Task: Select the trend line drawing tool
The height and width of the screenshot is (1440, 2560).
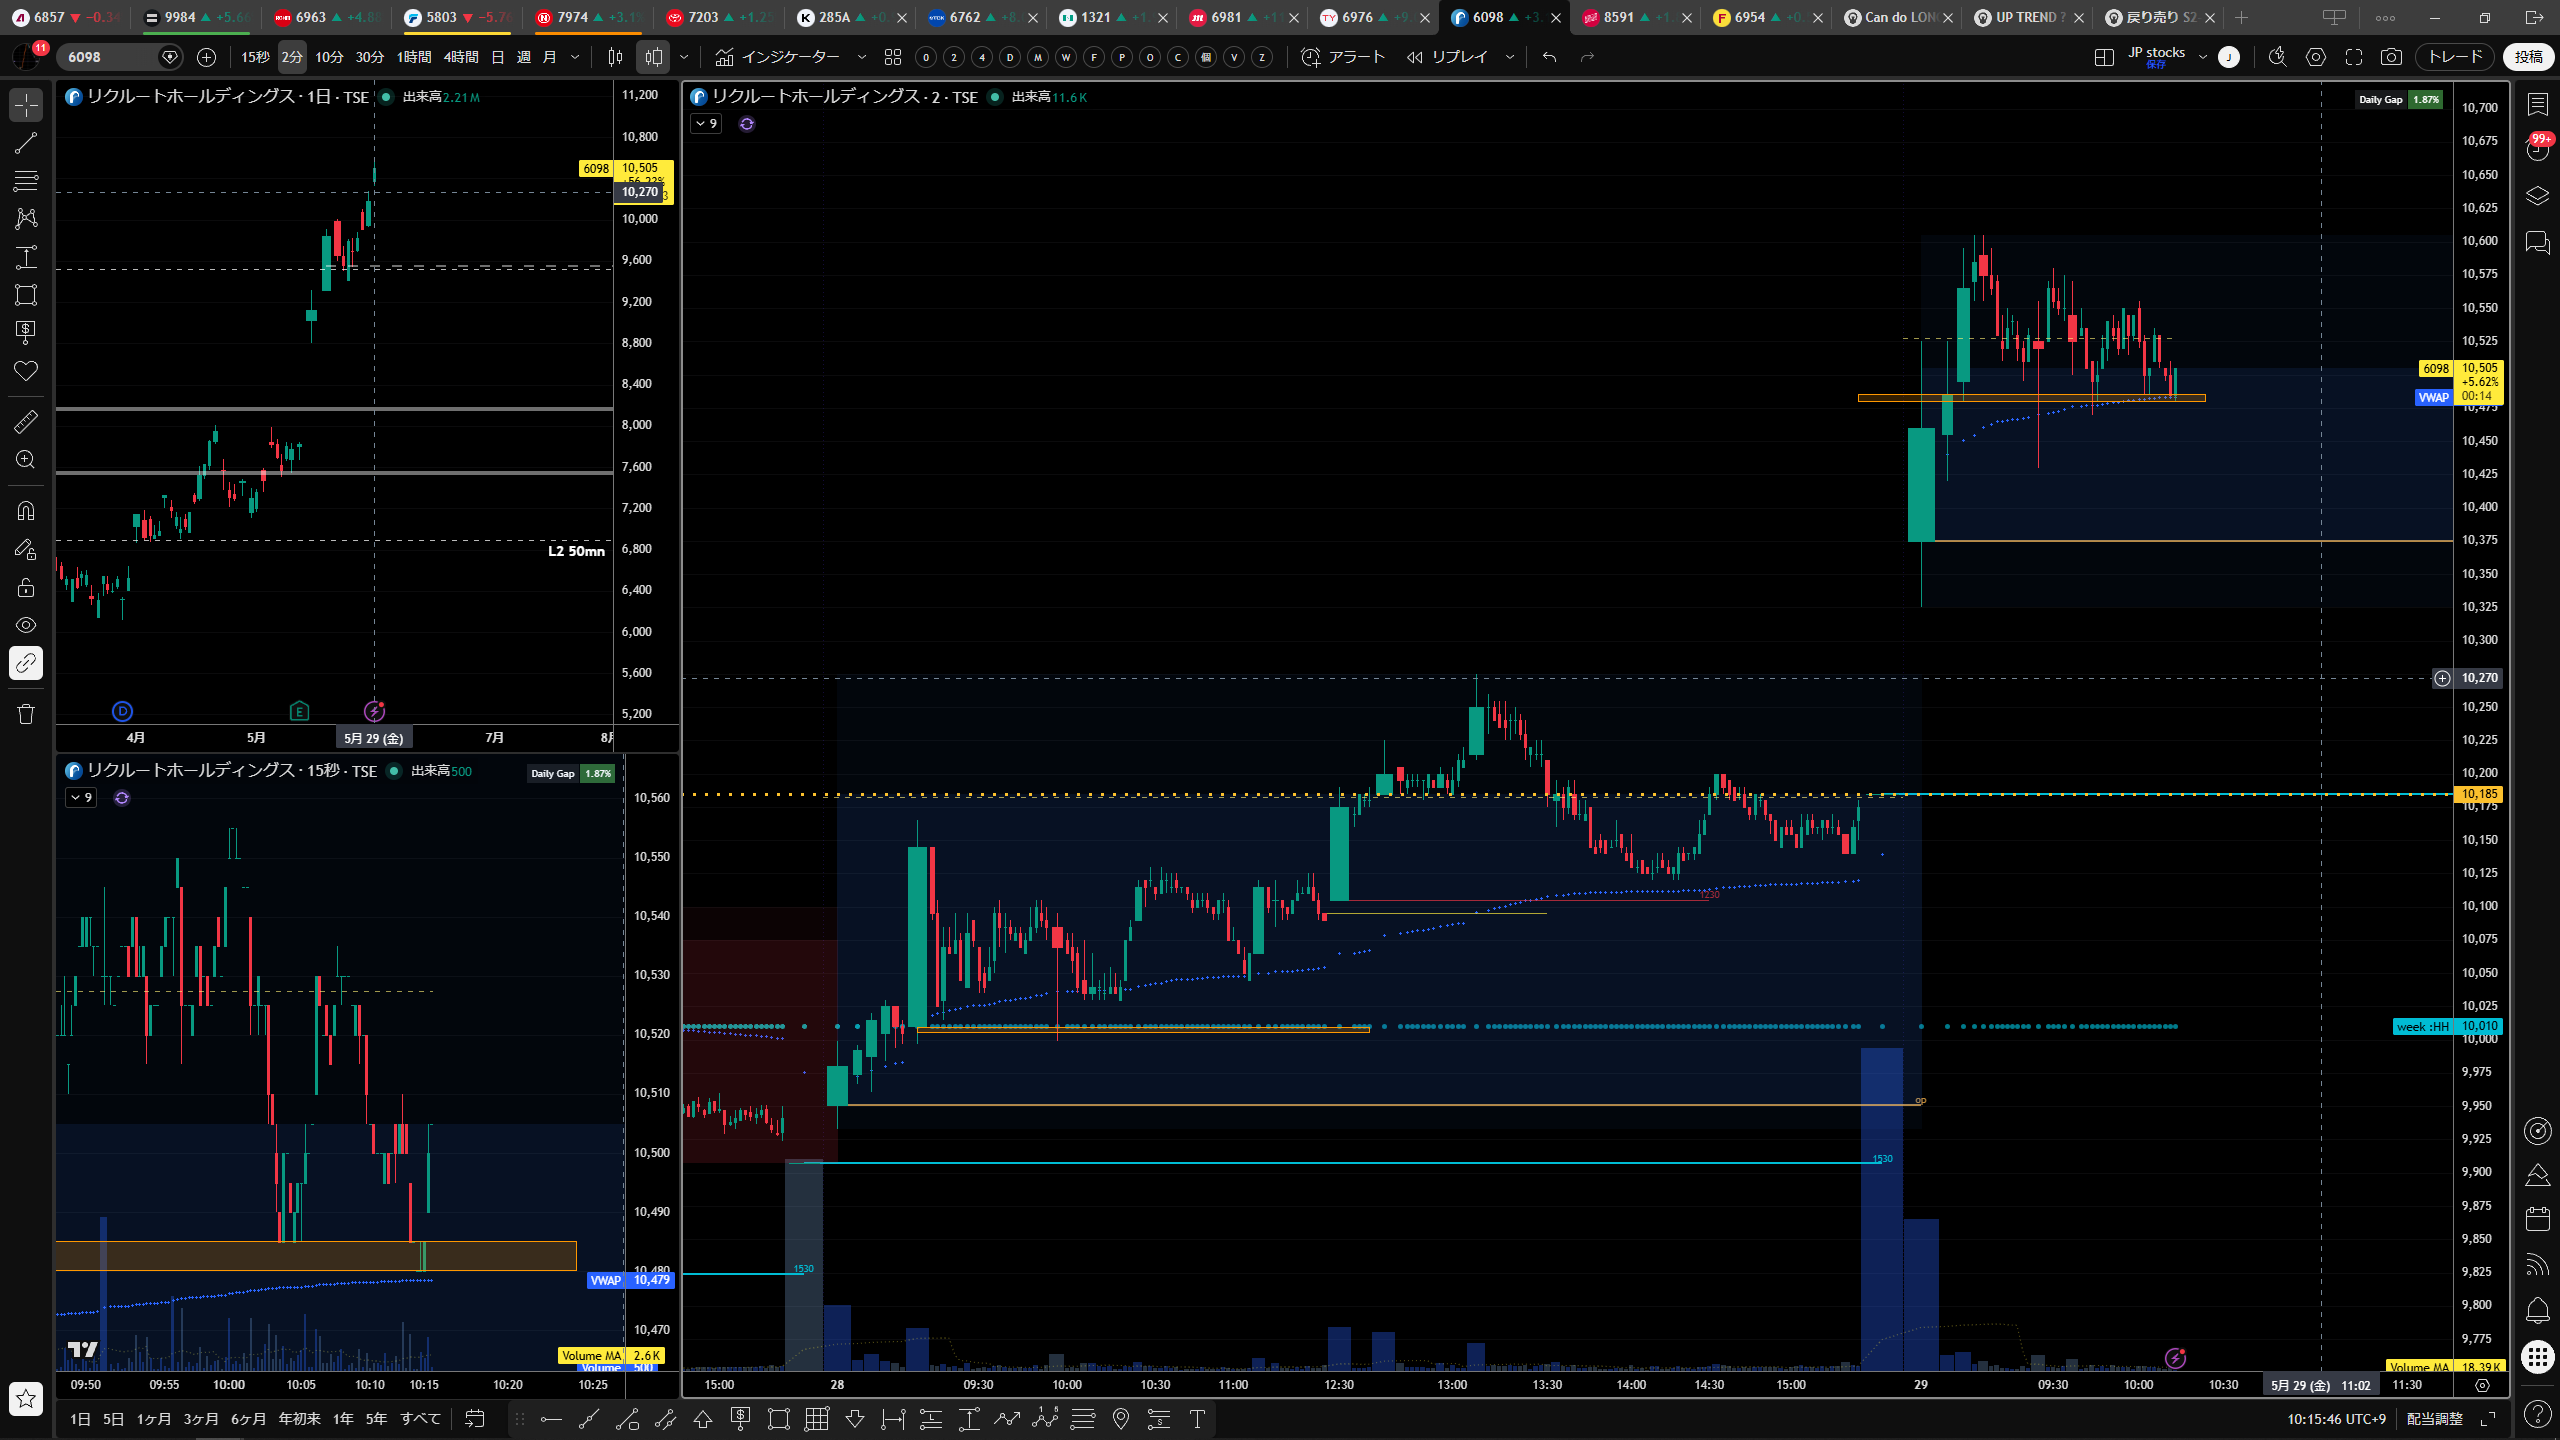Action: (x=26, y=143)
